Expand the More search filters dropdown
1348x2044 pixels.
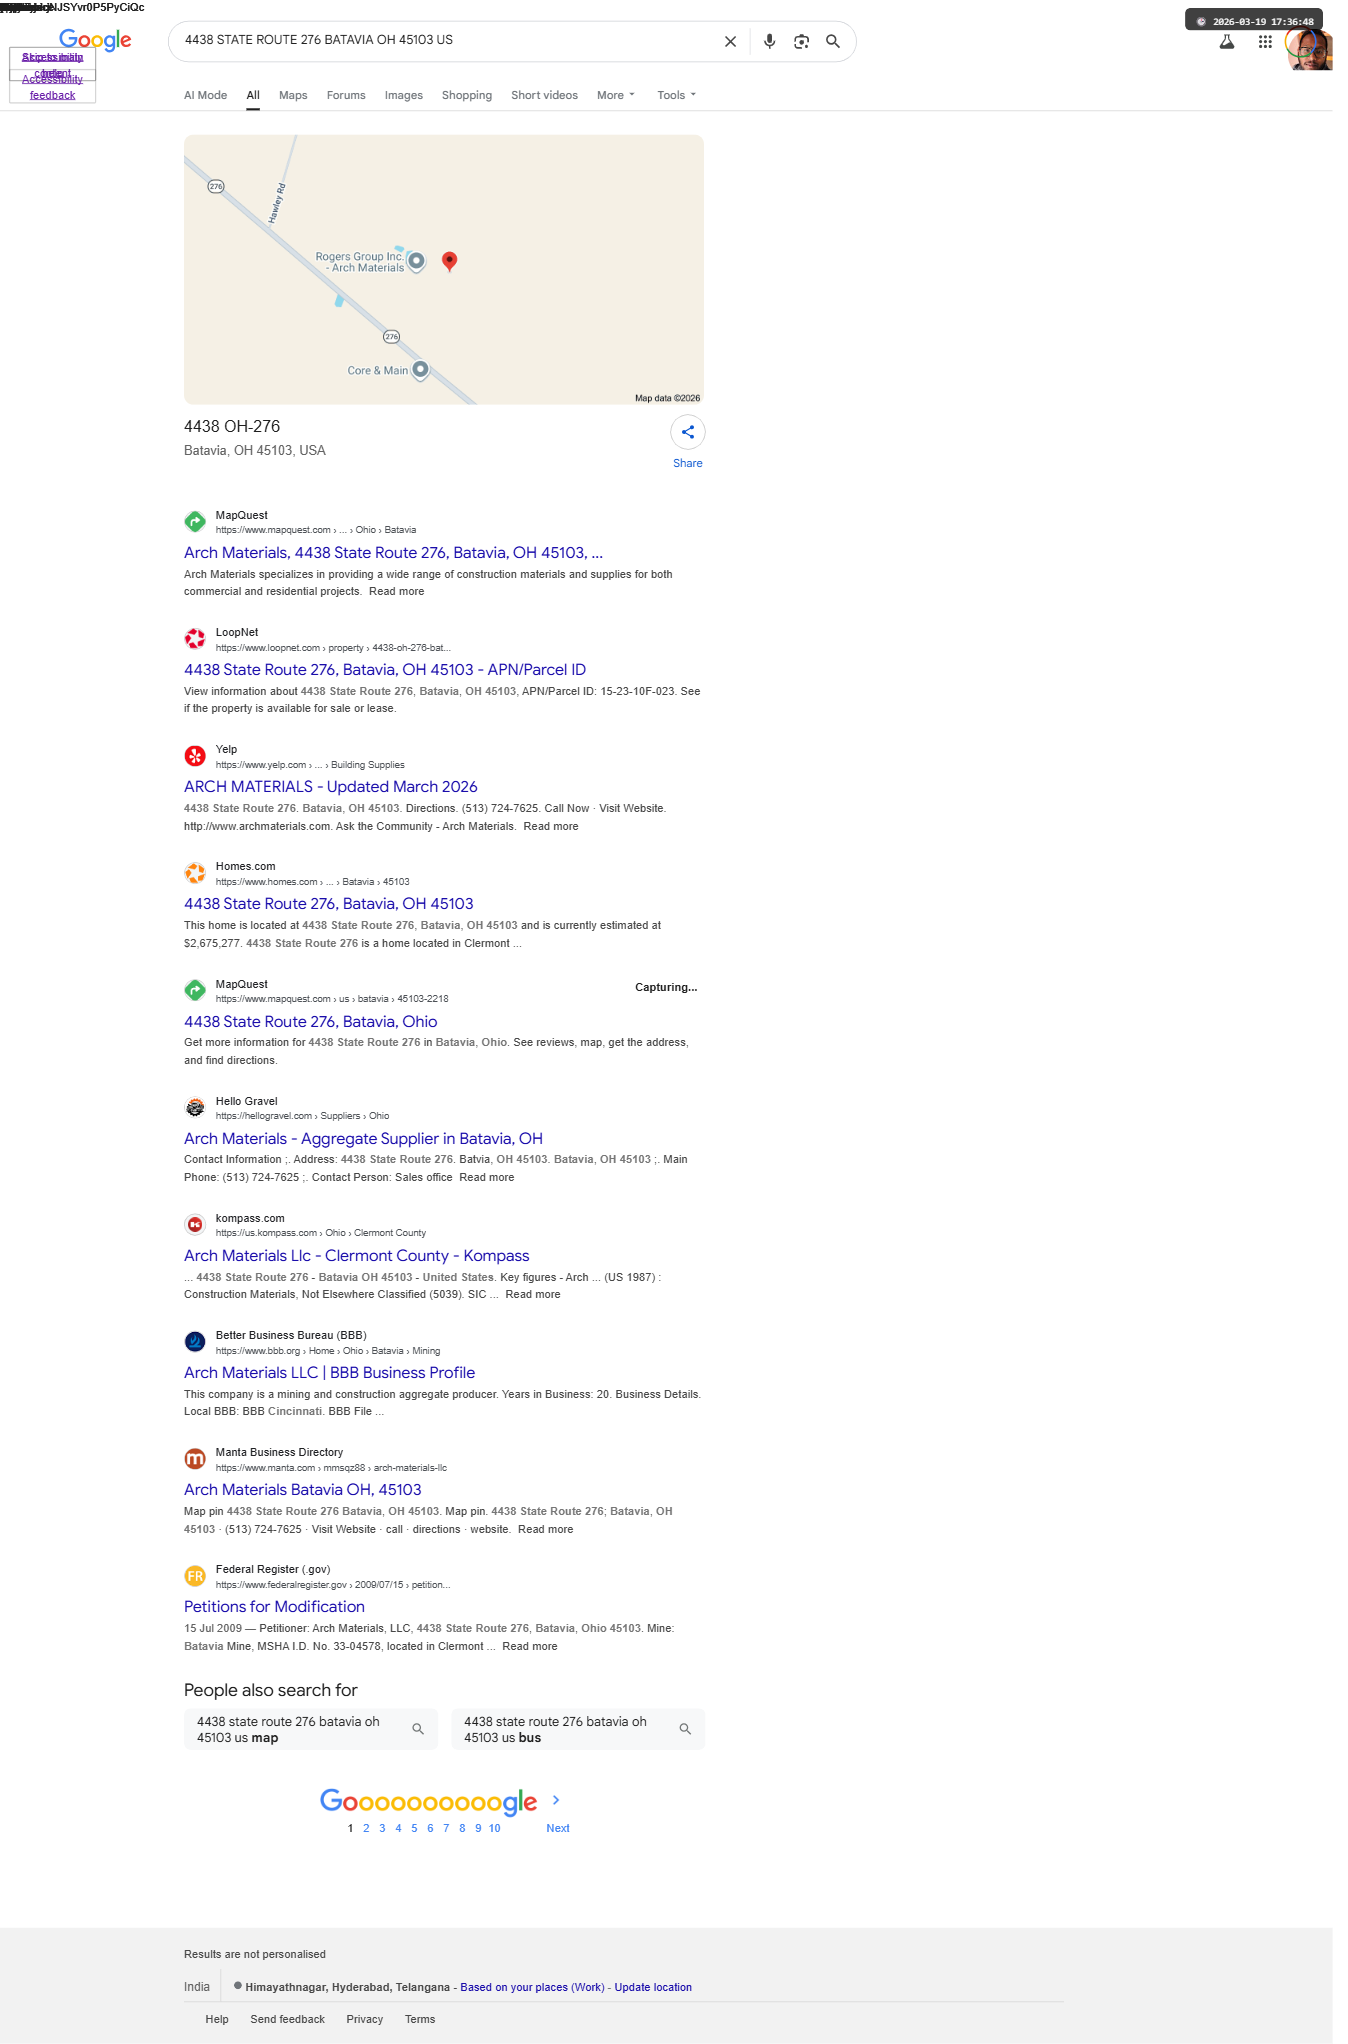pyautogui.click(x=616, y=95)
